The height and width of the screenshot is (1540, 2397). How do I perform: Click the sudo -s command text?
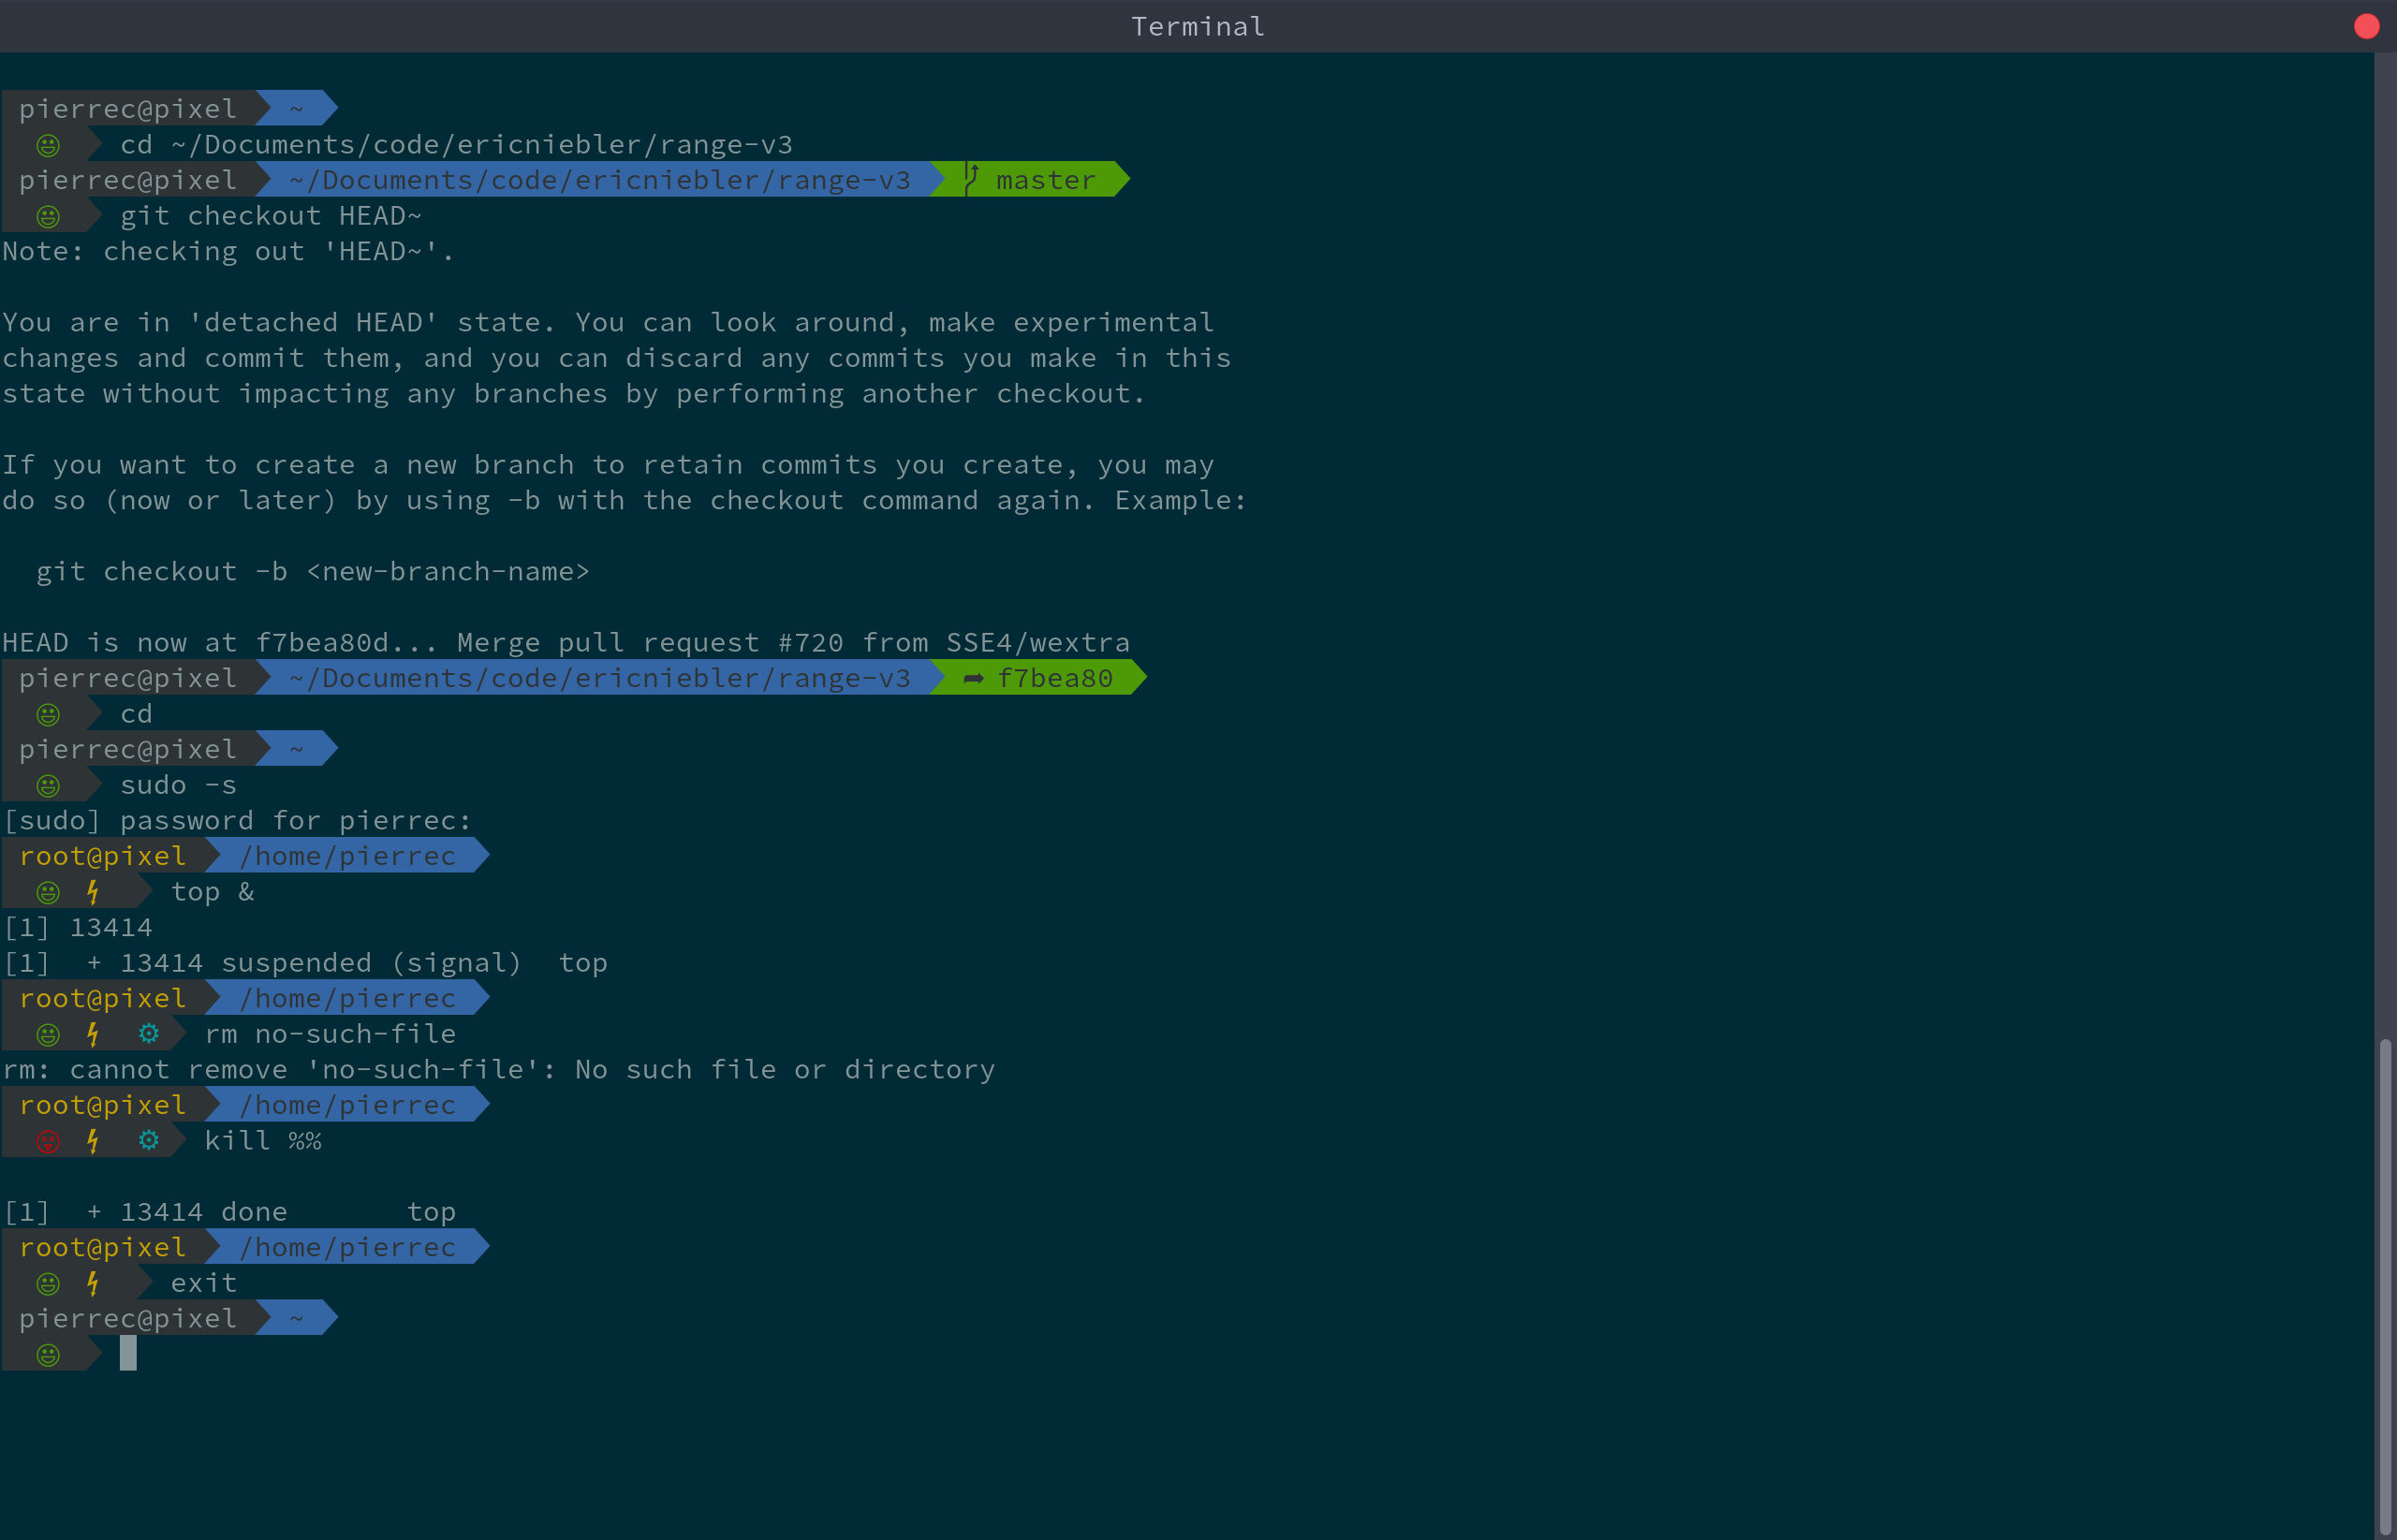coord(178,785)
